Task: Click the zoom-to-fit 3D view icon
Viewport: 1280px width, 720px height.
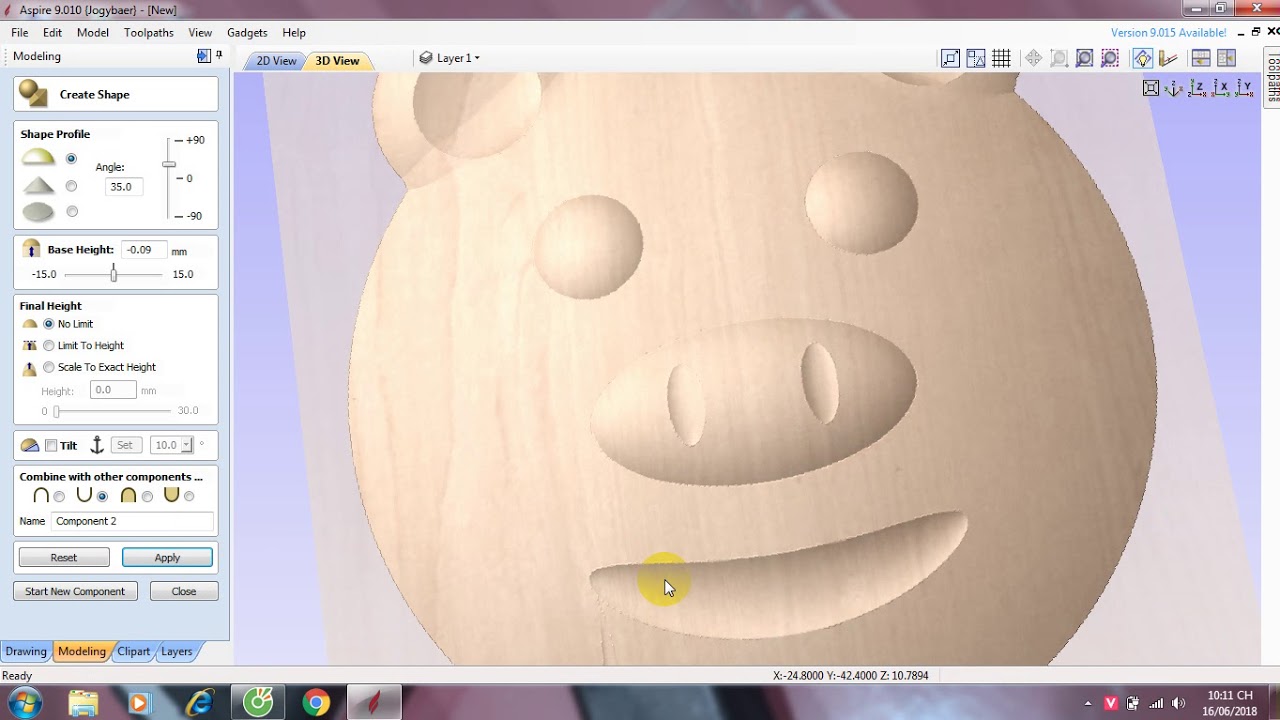Action: pos(1151,88)
